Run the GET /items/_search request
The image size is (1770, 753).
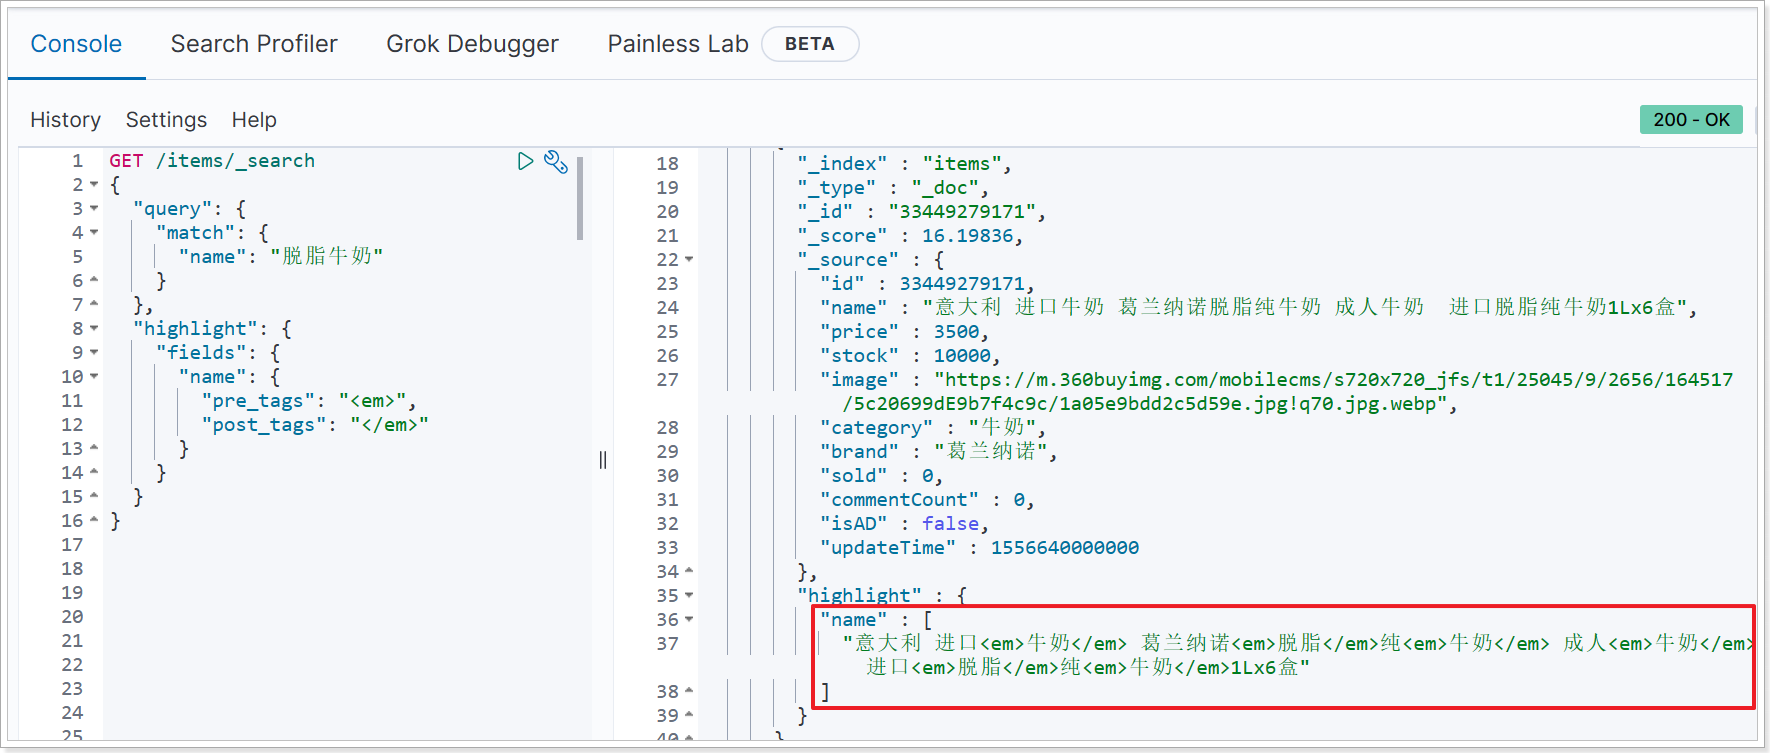525,161
